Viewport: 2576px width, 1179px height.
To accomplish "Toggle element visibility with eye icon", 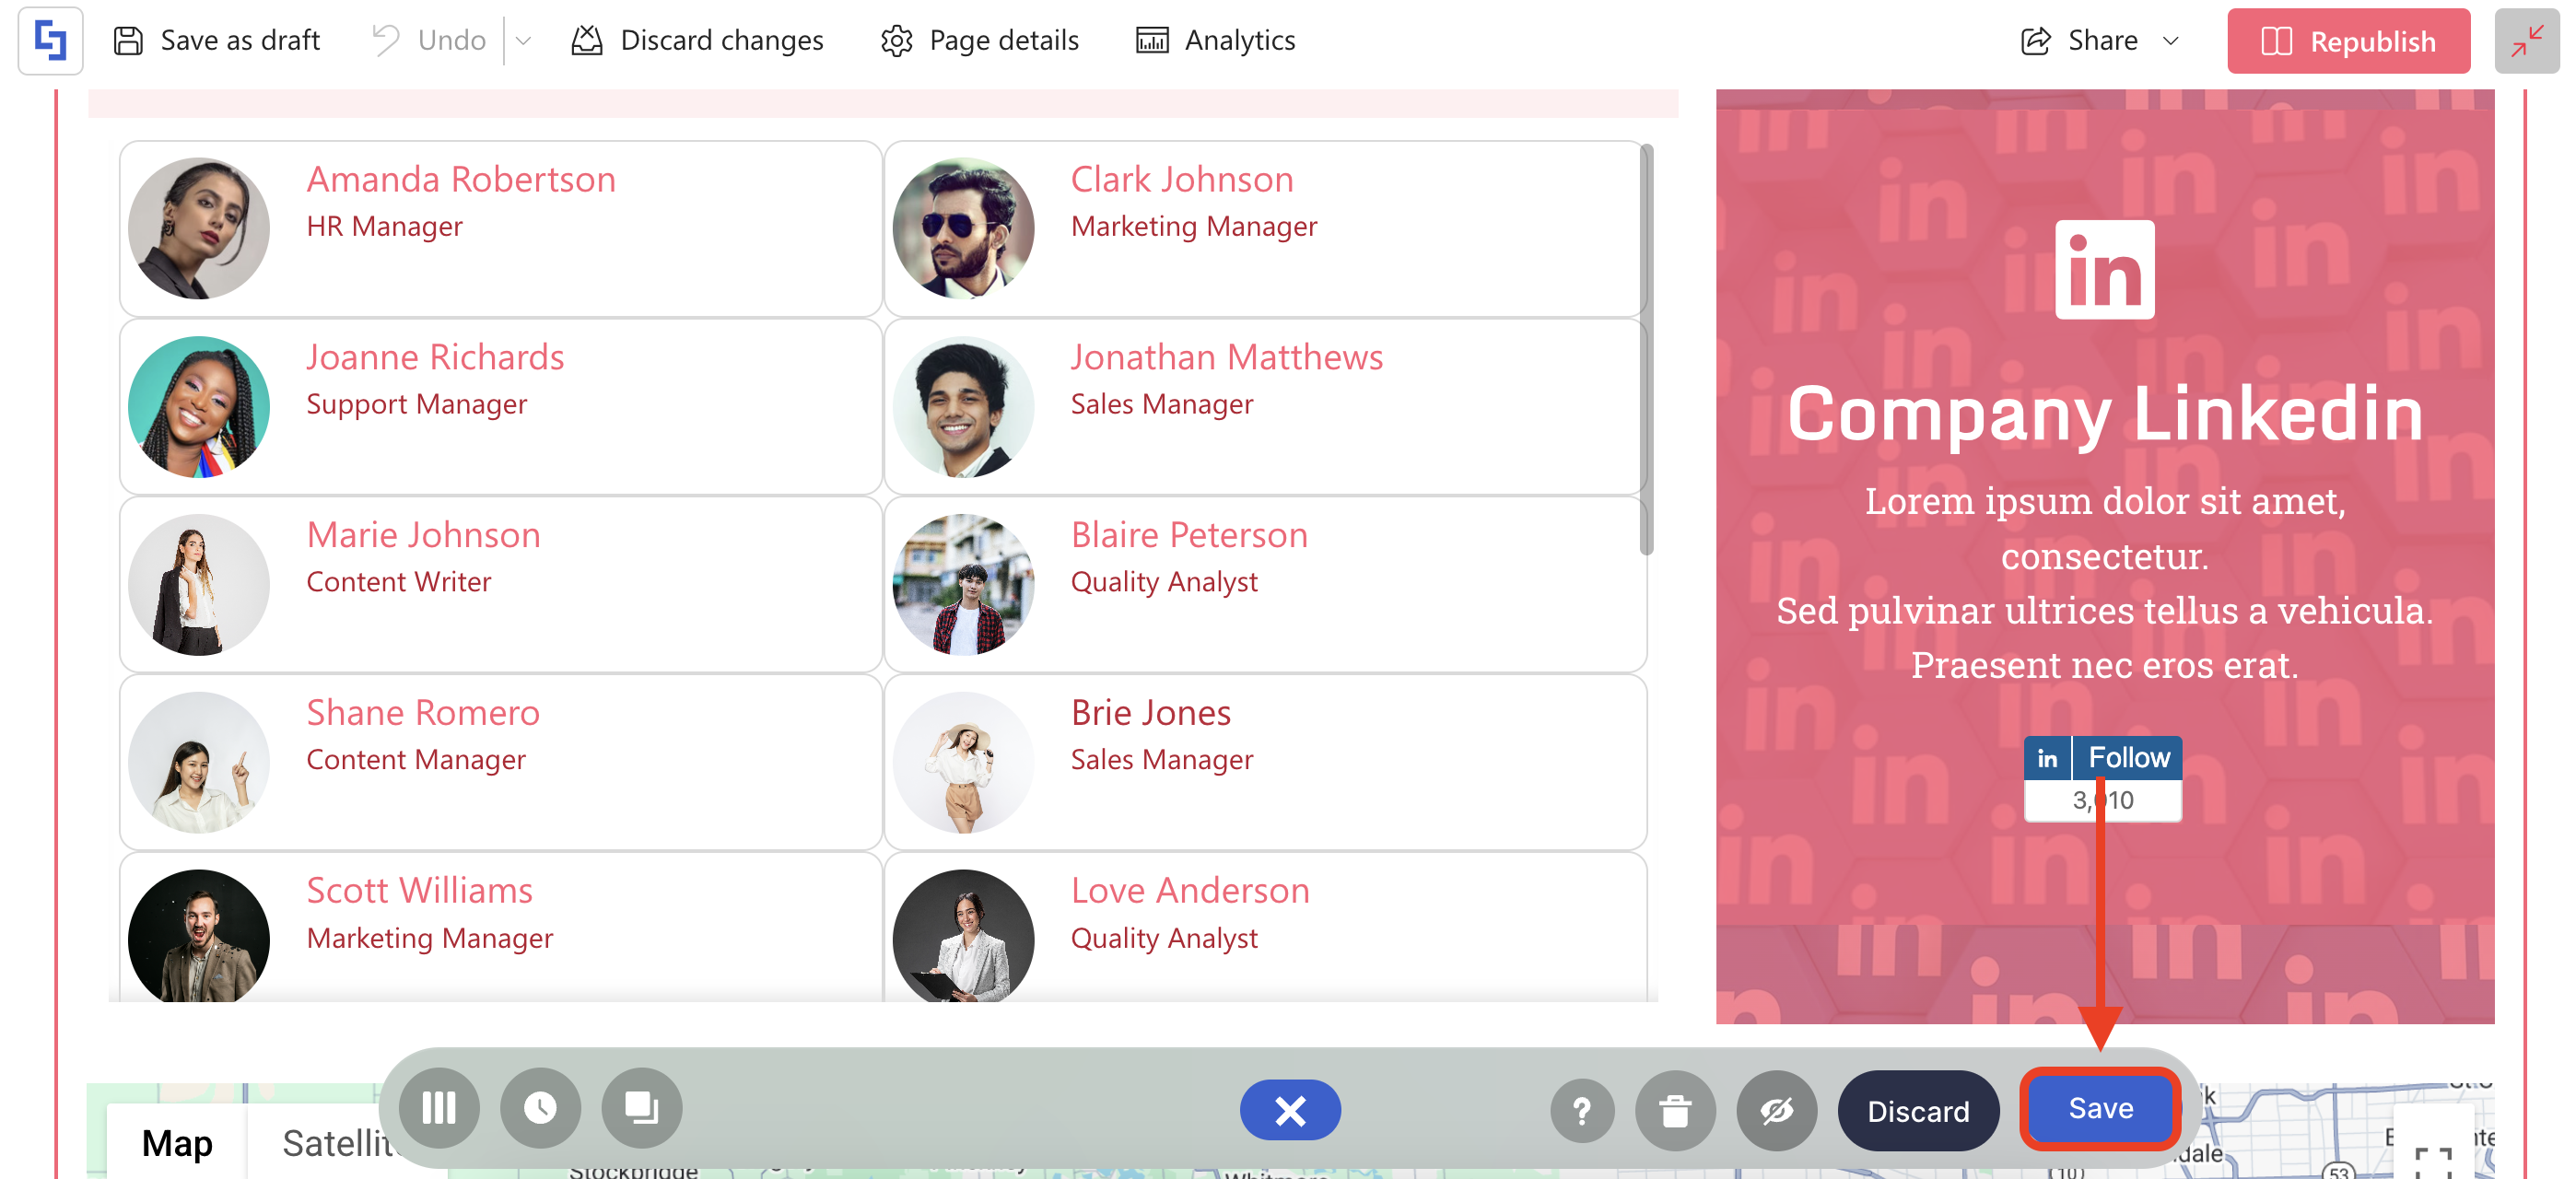I will pyautogui.click(x=1776, y=1110).
